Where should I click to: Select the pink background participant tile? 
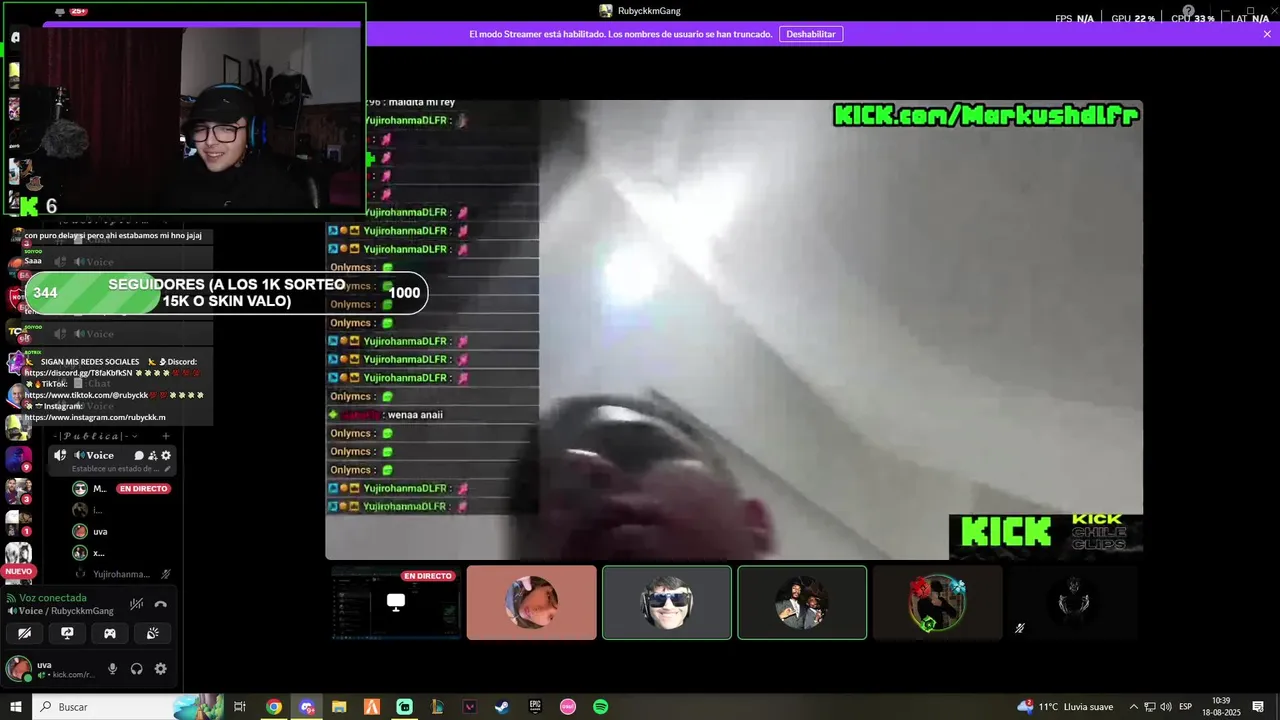click(x=531, y=603)
